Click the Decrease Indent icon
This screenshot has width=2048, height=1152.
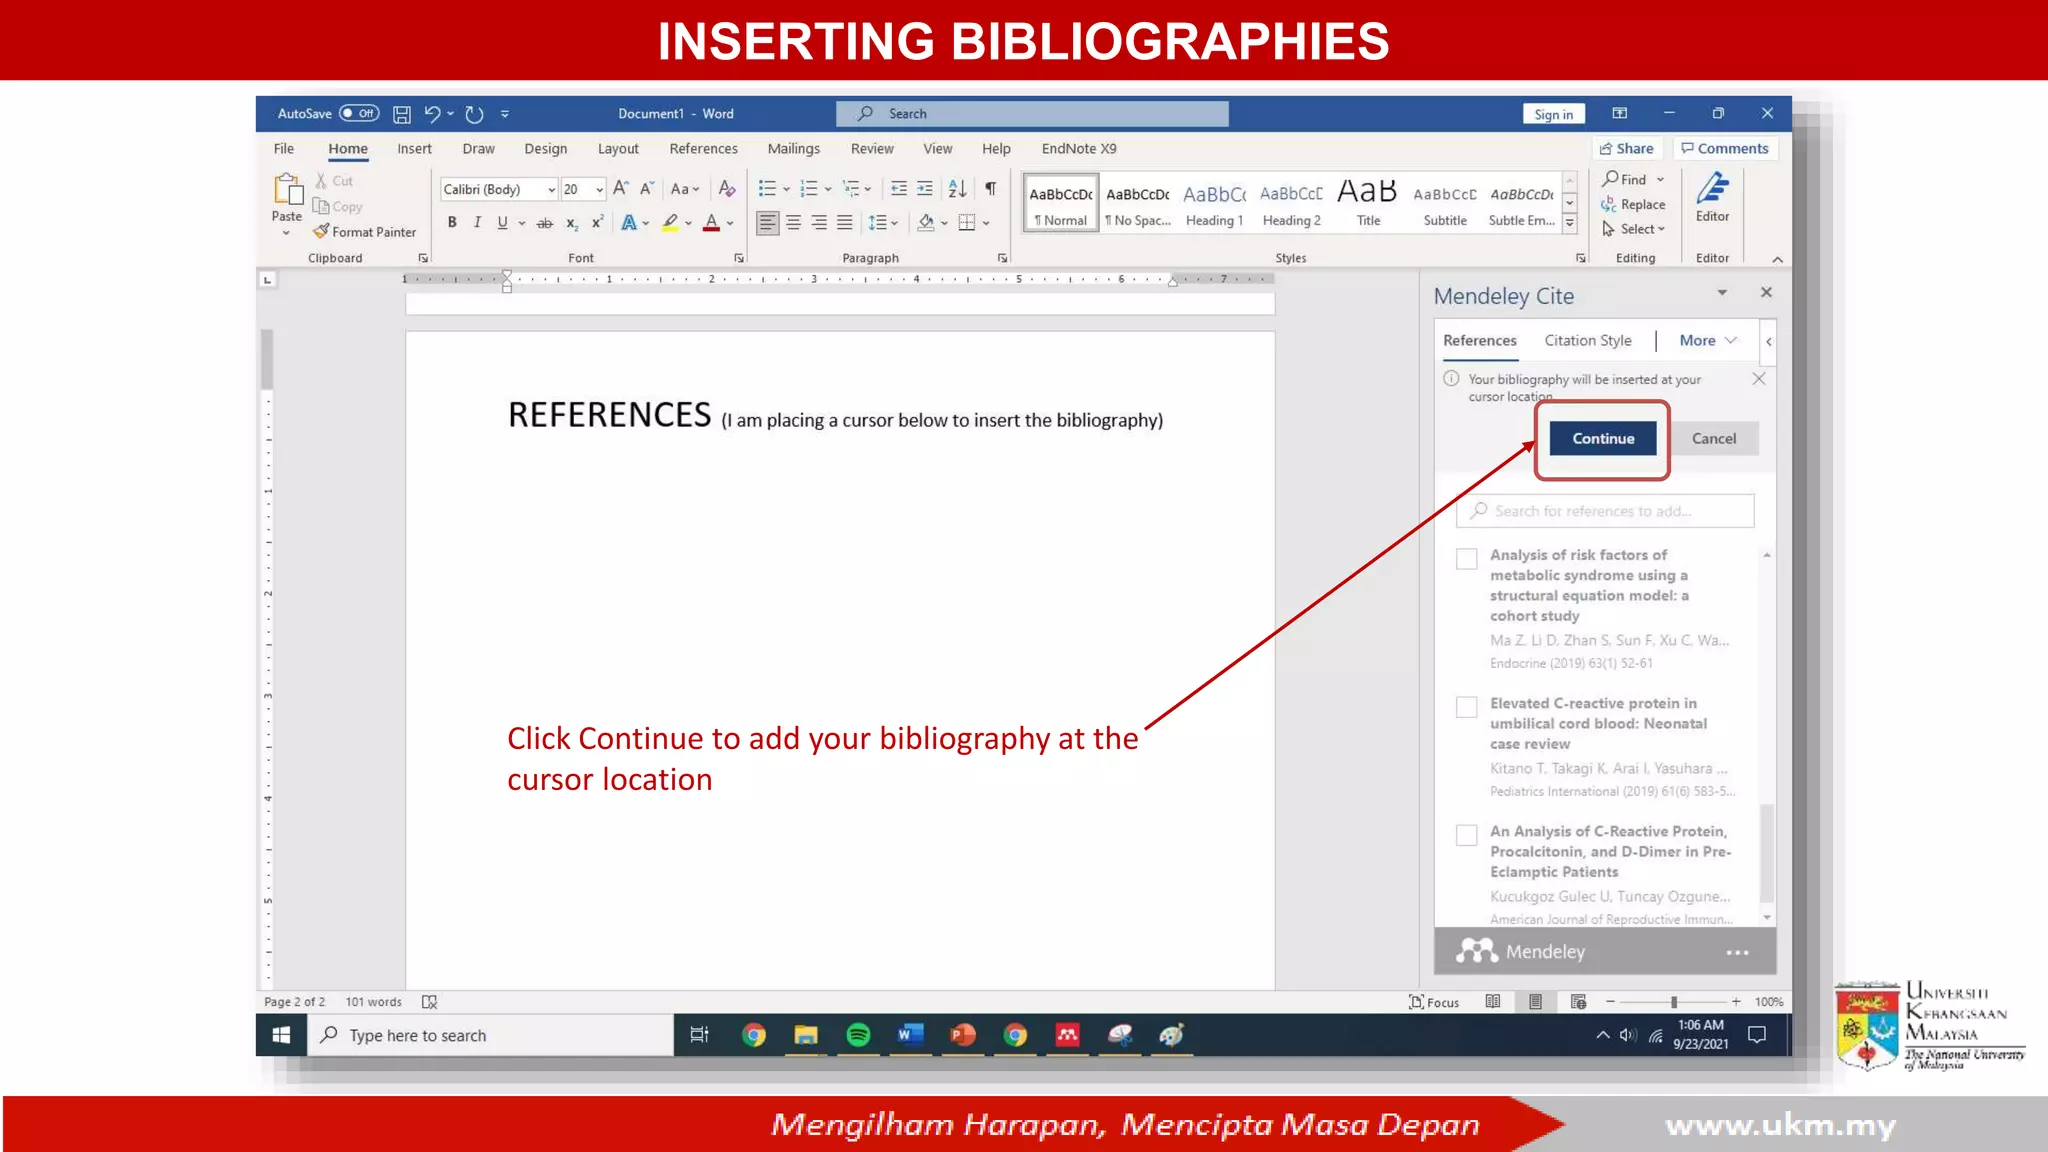[899, 189]
